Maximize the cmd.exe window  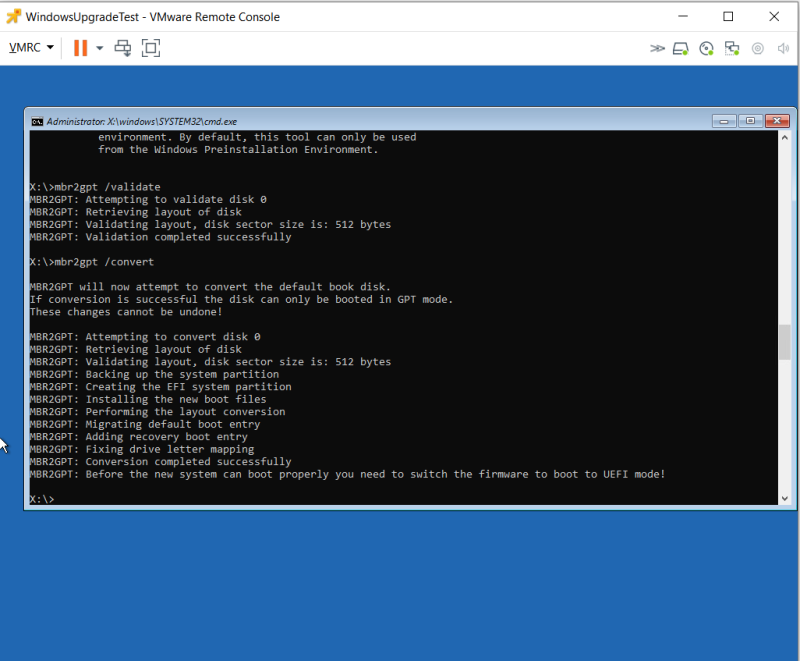coord(750,121)
